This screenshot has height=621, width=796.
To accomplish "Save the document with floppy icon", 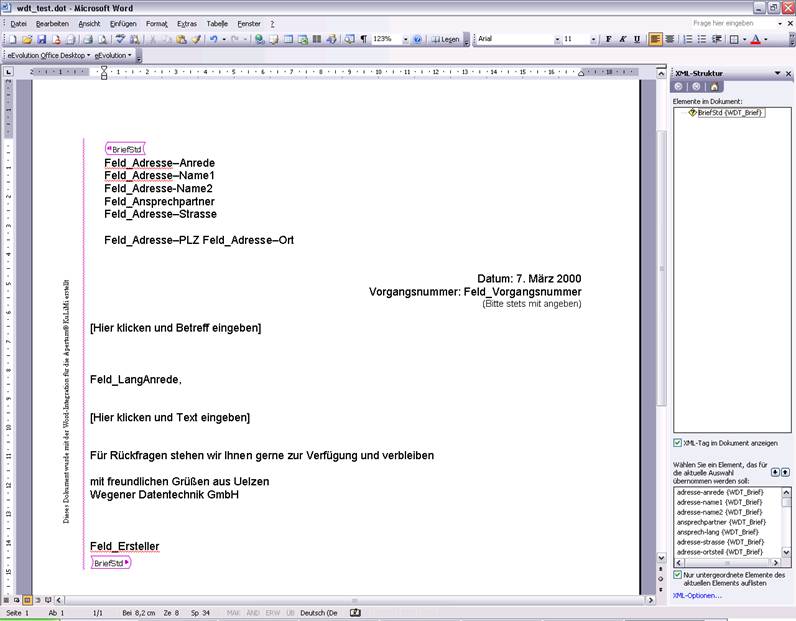I will coord(42,39).
